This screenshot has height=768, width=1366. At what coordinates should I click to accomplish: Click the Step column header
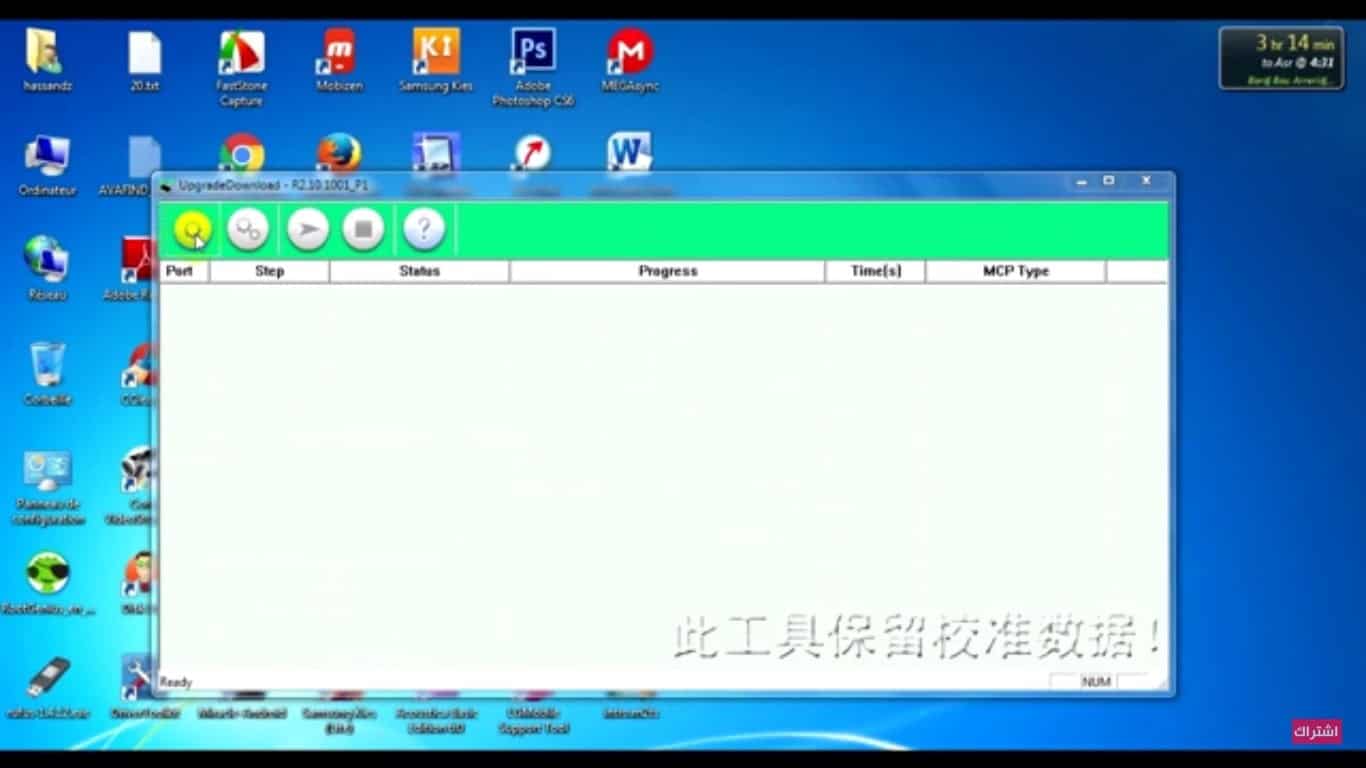tap(269, 271)
